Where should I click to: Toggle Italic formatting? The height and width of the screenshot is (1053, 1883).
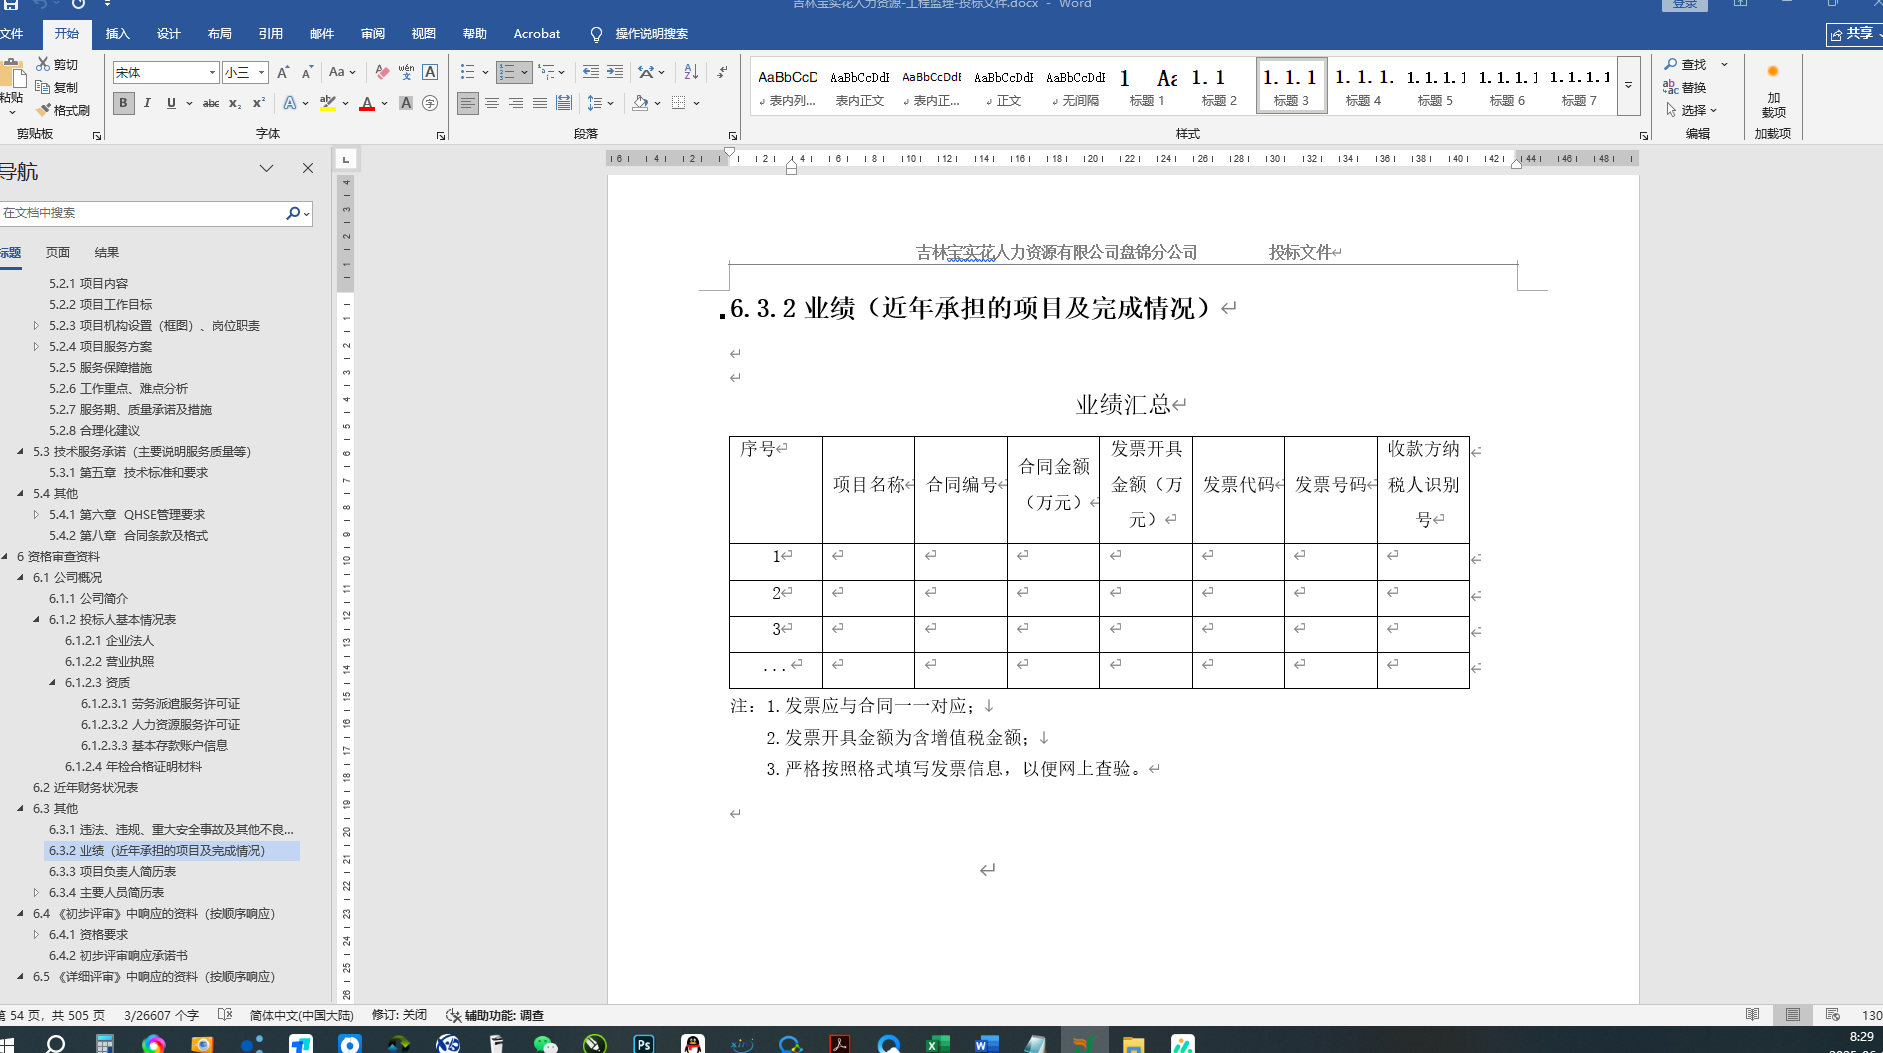pos(147,103)
